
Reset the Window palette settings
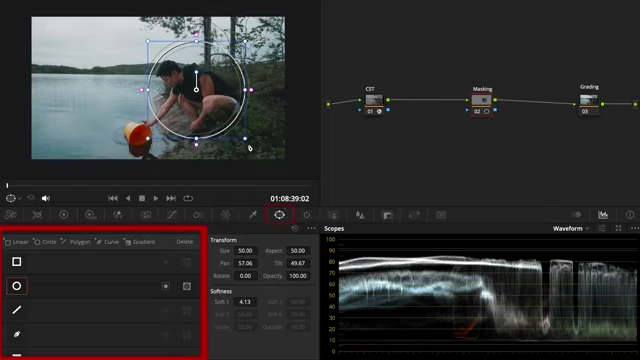pos(295,229)
